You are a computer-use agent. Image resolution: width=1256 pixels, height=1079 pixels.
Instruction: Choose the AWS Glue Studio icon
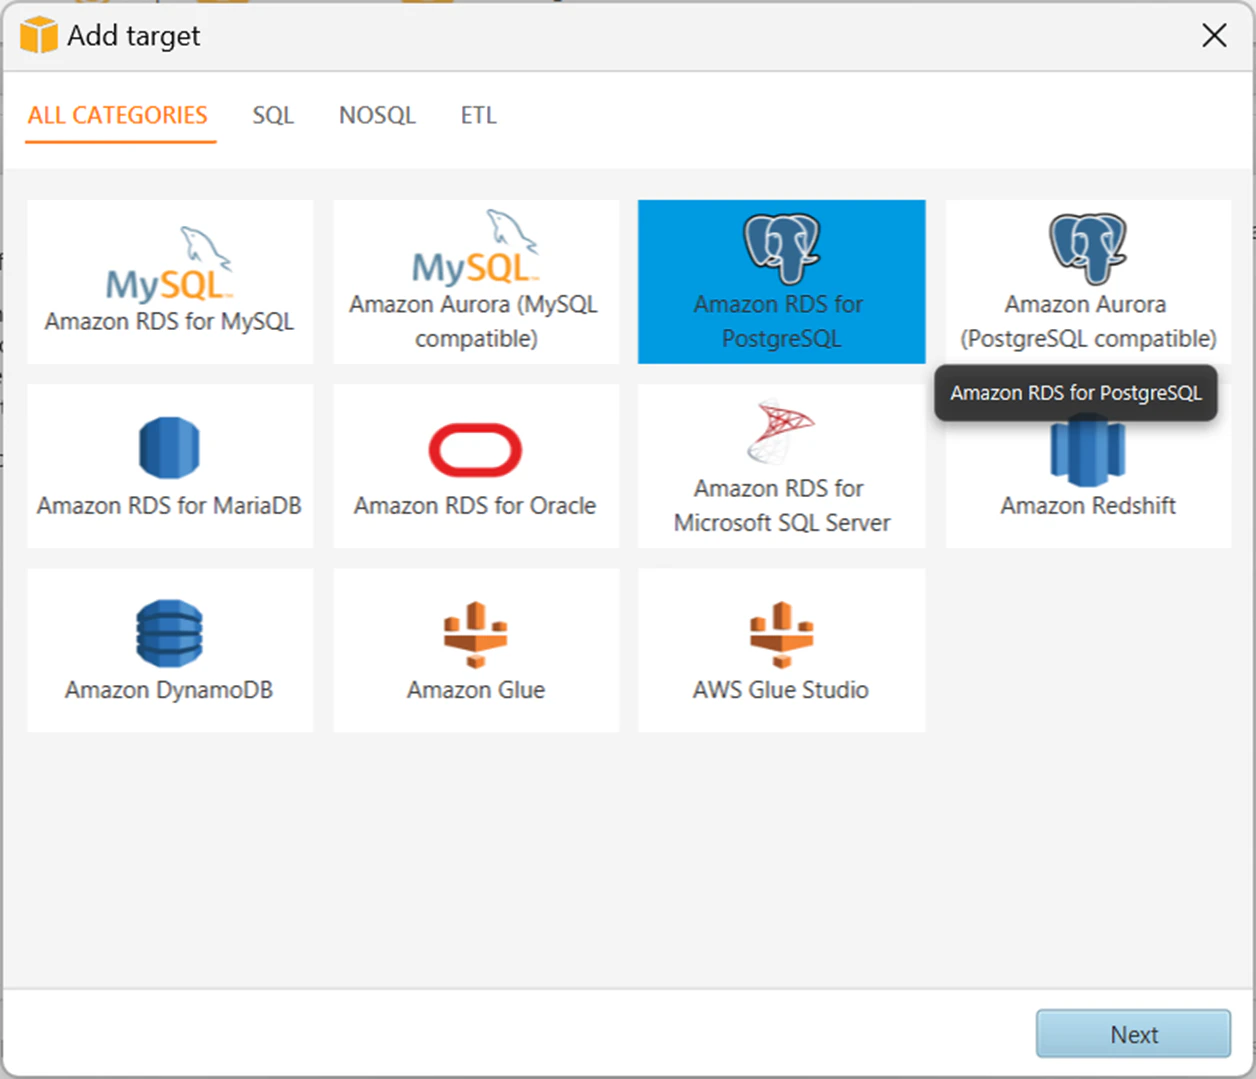coord(782,634)
